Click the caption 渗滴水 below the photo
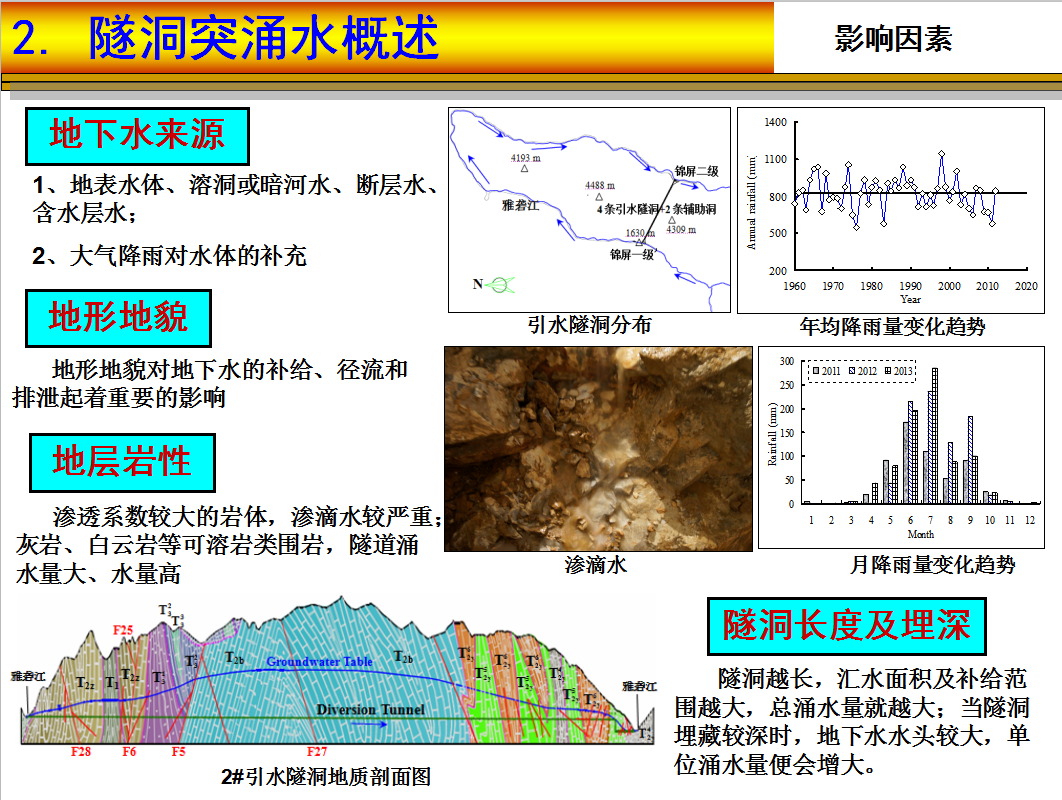 pyautogui.click(x=596, y=565)
